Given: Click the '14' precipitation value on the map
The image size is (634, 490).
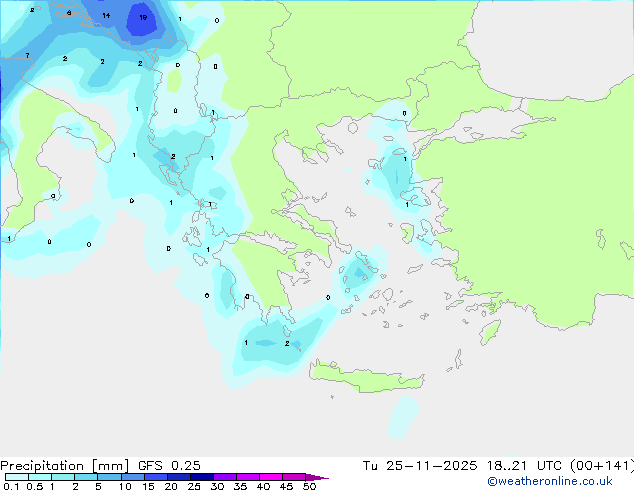Looking at the screenshot, I should pyautogui.click(x=106, y=15).
